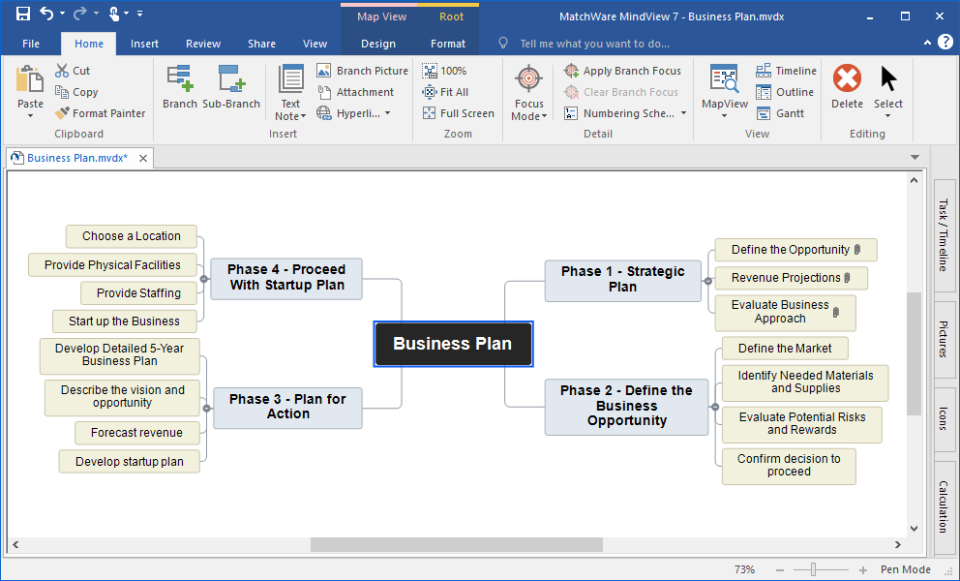The width and height of the screenshot is (960, 581).
Task: Toggle Pen Mode in the status bar
Action: (903, 569)
